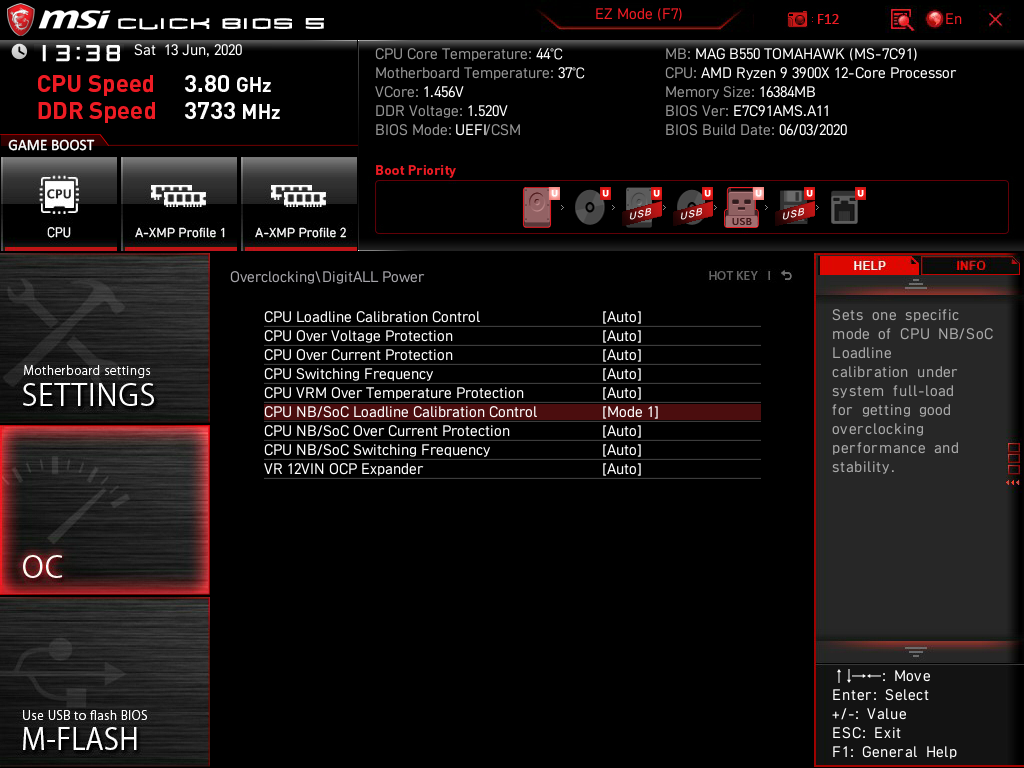
Task: Open CPU NB/SoC Loadline Calibration Mode 1 value
Action: coord(630,412)
